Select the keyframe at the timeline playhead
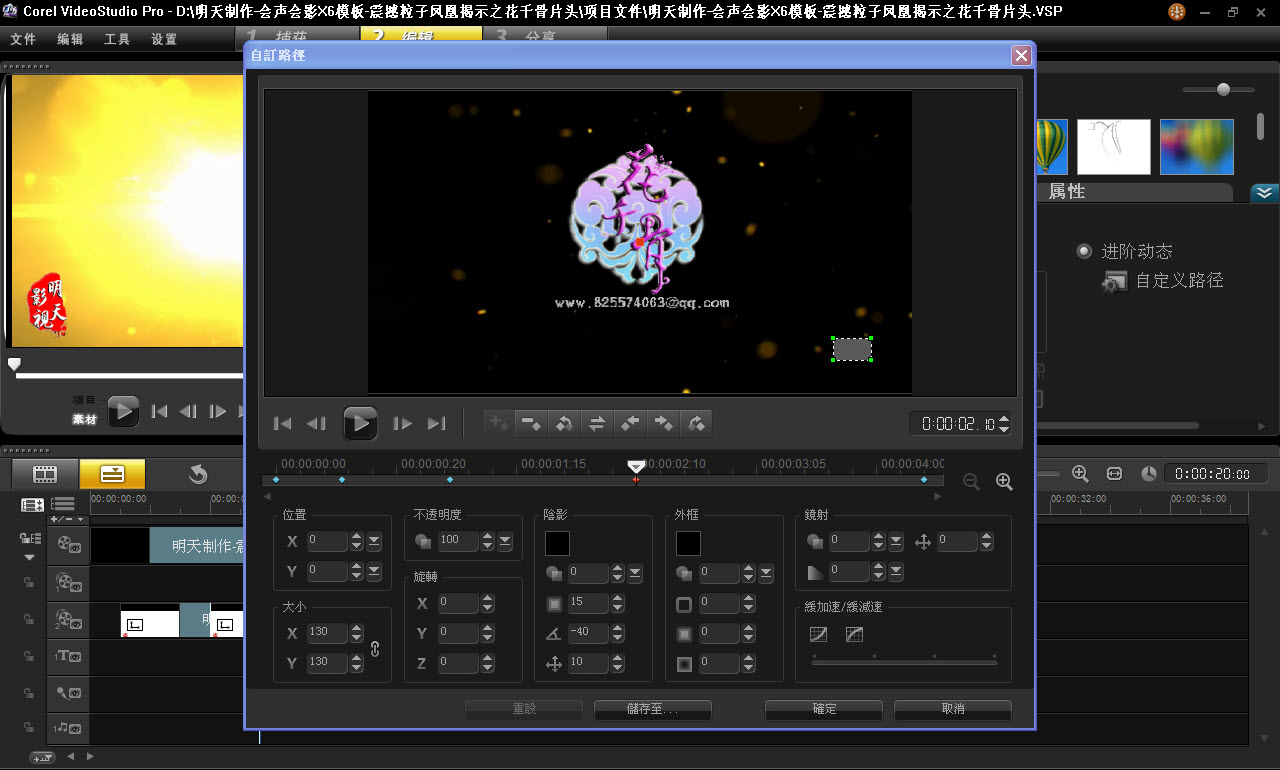The height and width of the screenshot is (770, 1280). 636,480
